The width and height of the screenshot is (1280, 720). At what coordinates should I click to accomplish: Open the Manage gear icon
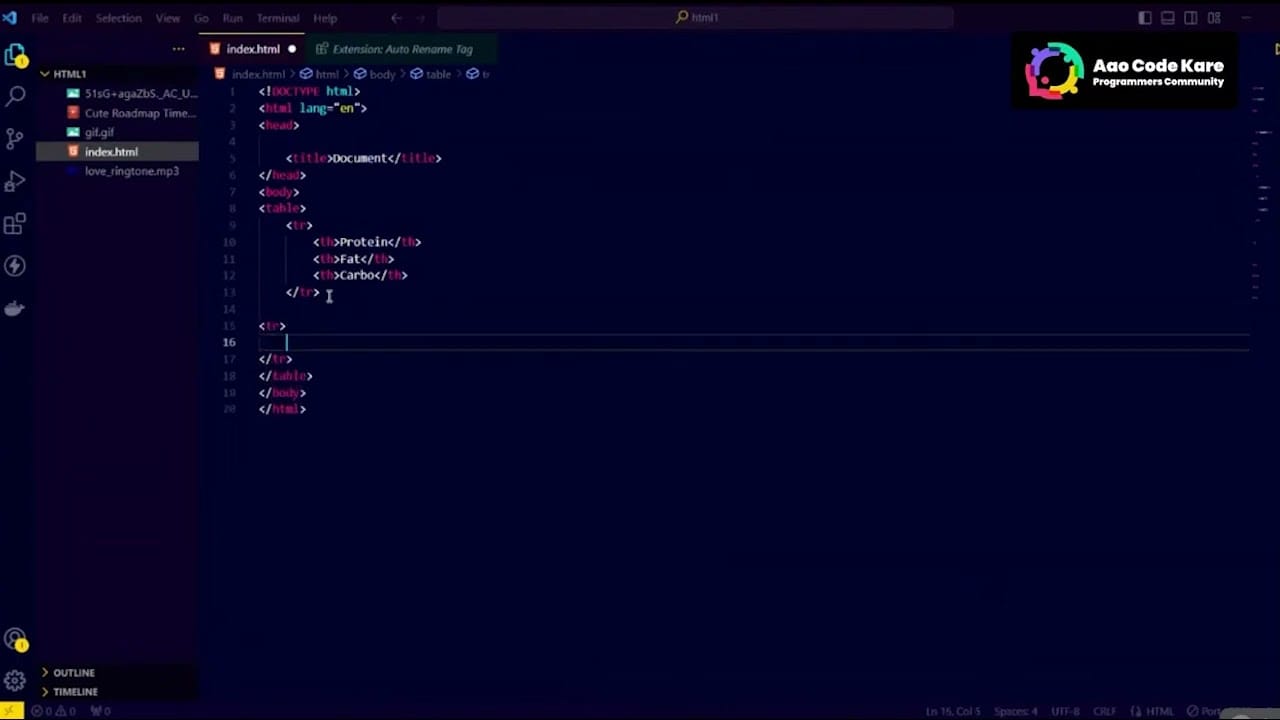pyautogui.click(x=15, y=681)
